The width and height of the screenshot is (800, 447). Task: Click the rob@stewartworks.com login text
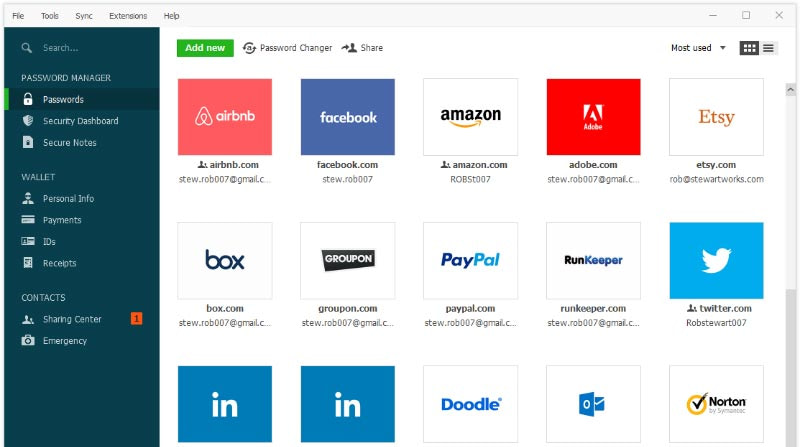click(x=716, y=179)
